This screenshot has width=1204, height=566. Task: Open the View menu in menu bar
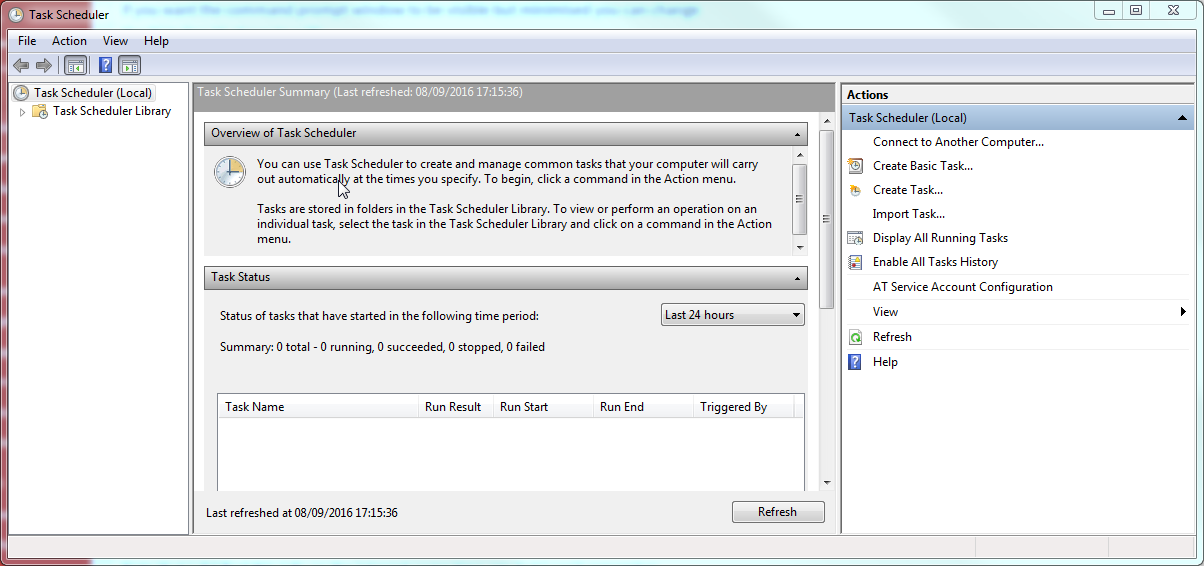(x=115, y=41)
